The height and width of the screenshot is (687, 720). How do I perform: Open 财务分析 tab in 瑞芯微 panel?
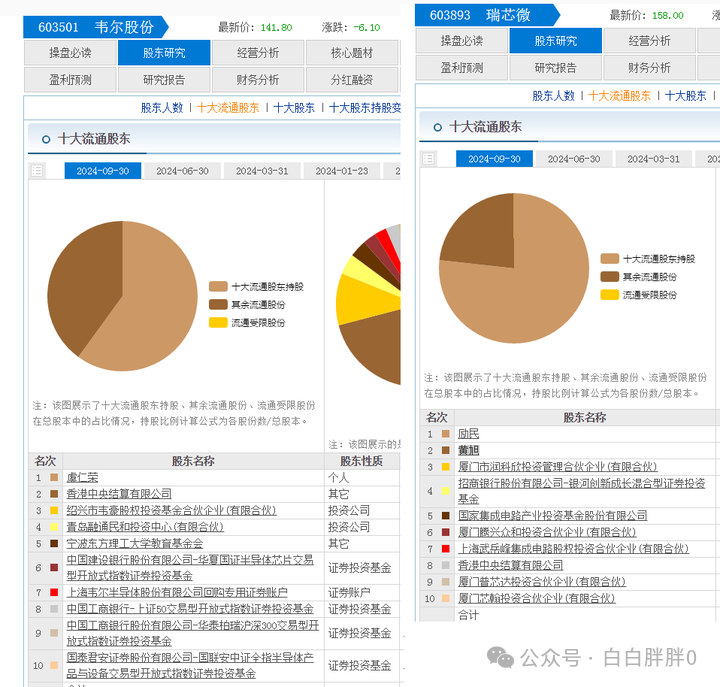[x=649, y=68]
